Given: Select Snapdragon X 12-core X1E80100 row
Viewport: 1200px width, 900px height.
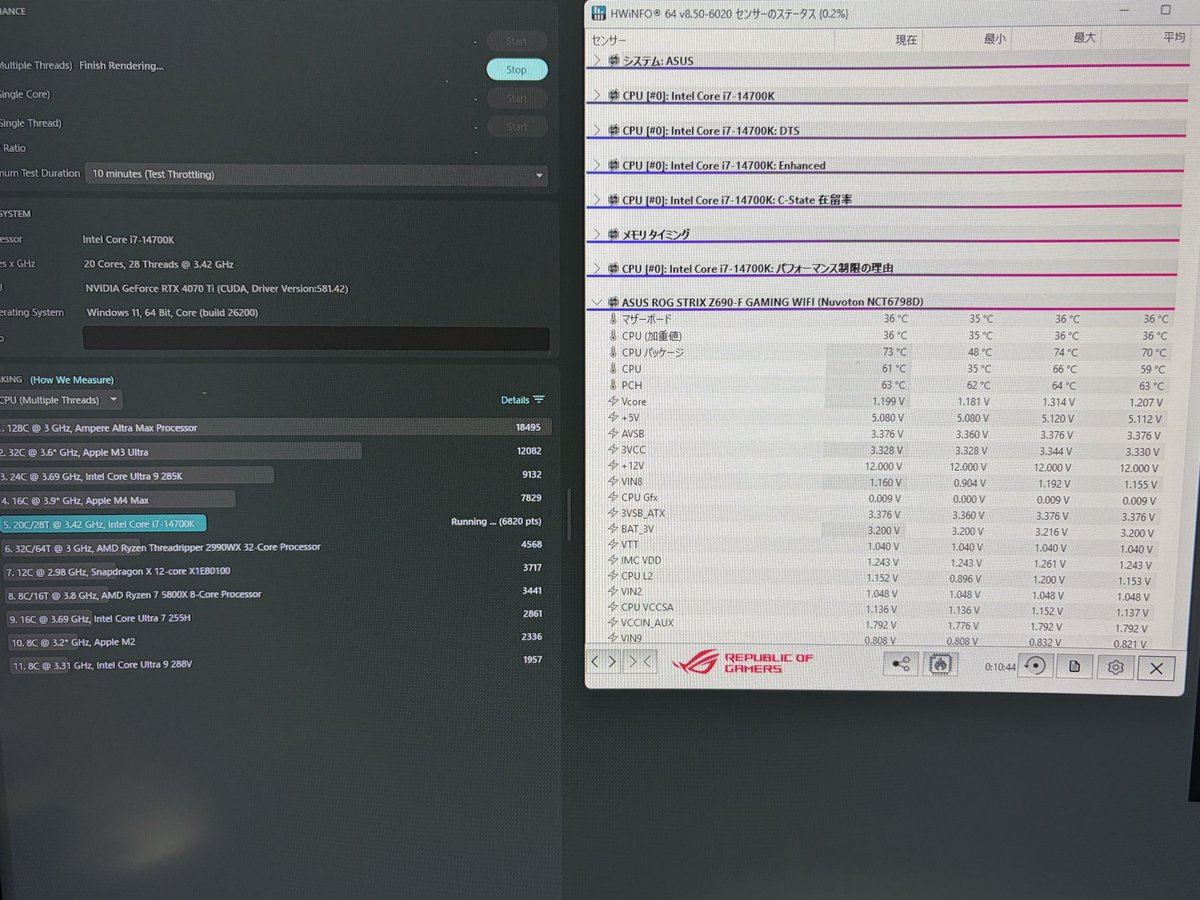Looking at the screenshot, I should (x=275, y=571).
